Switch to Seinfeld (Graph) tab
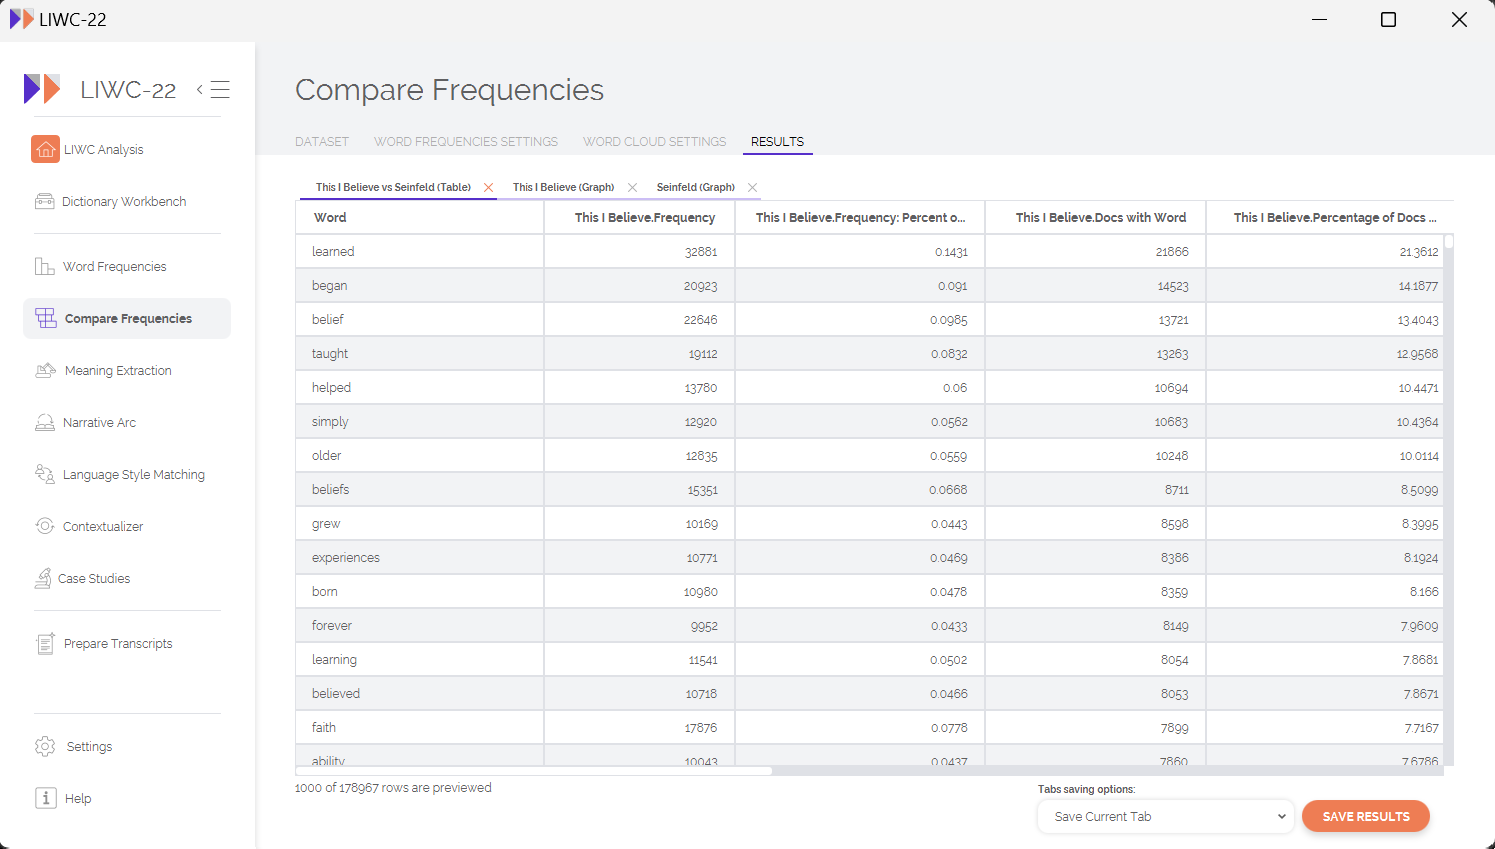 tap(696, 187)
